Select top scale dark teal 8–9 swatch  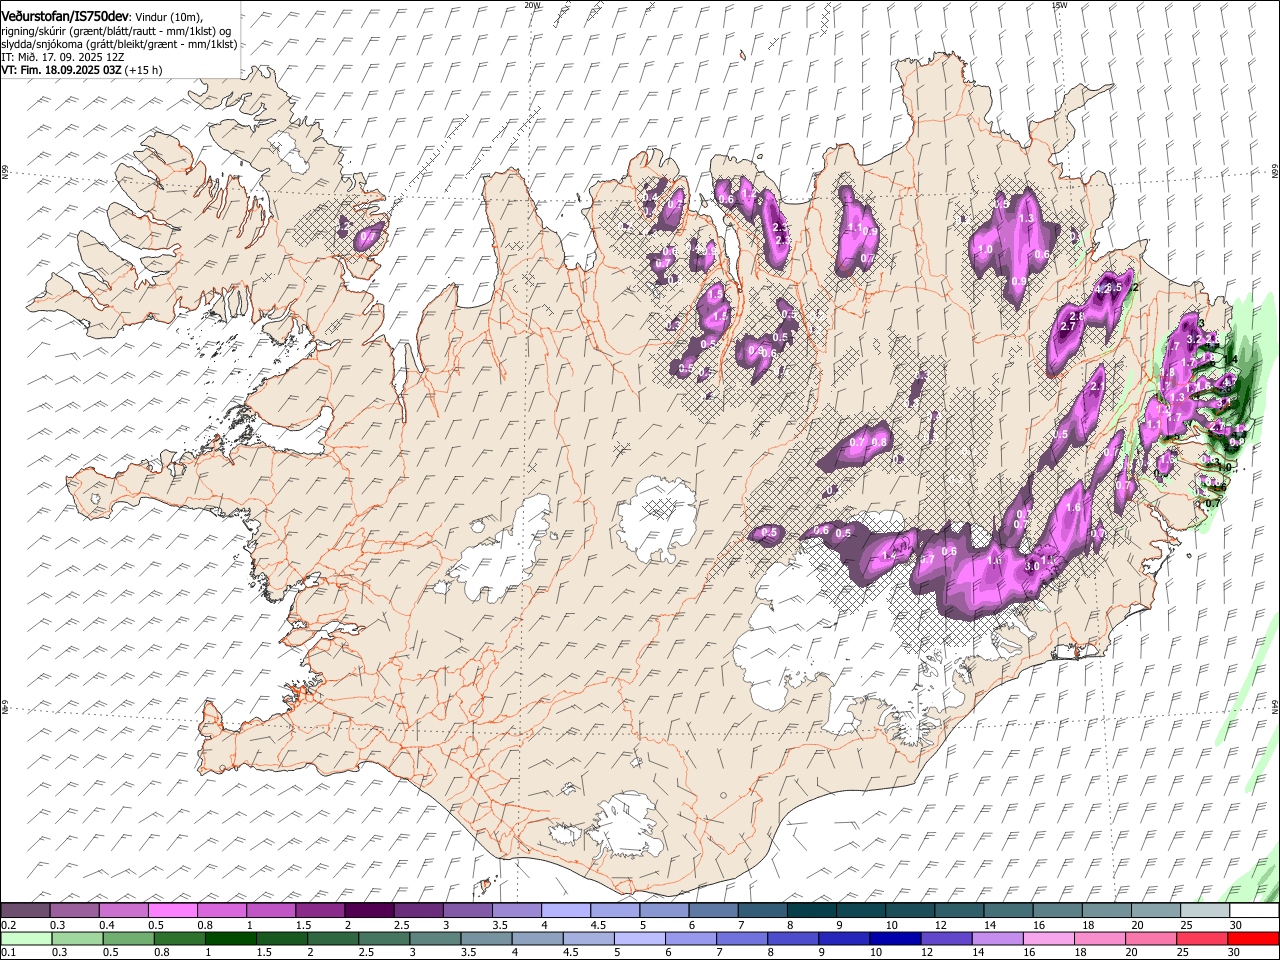coord(812,911)
